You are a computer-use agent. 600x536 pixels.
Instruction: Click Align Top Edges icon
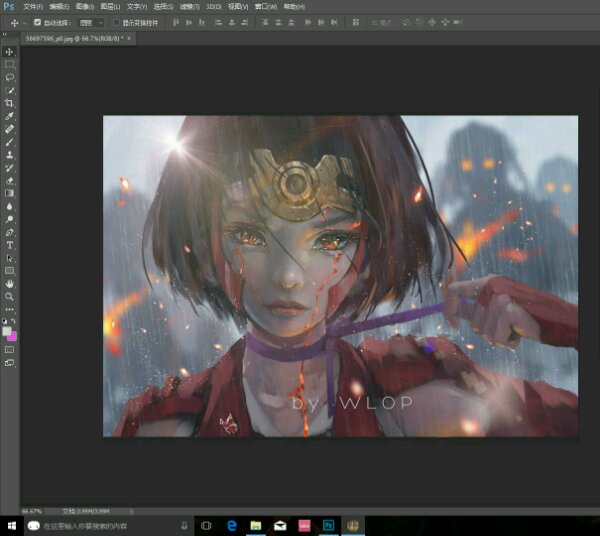pyautogui.click(x=176, y=23)
